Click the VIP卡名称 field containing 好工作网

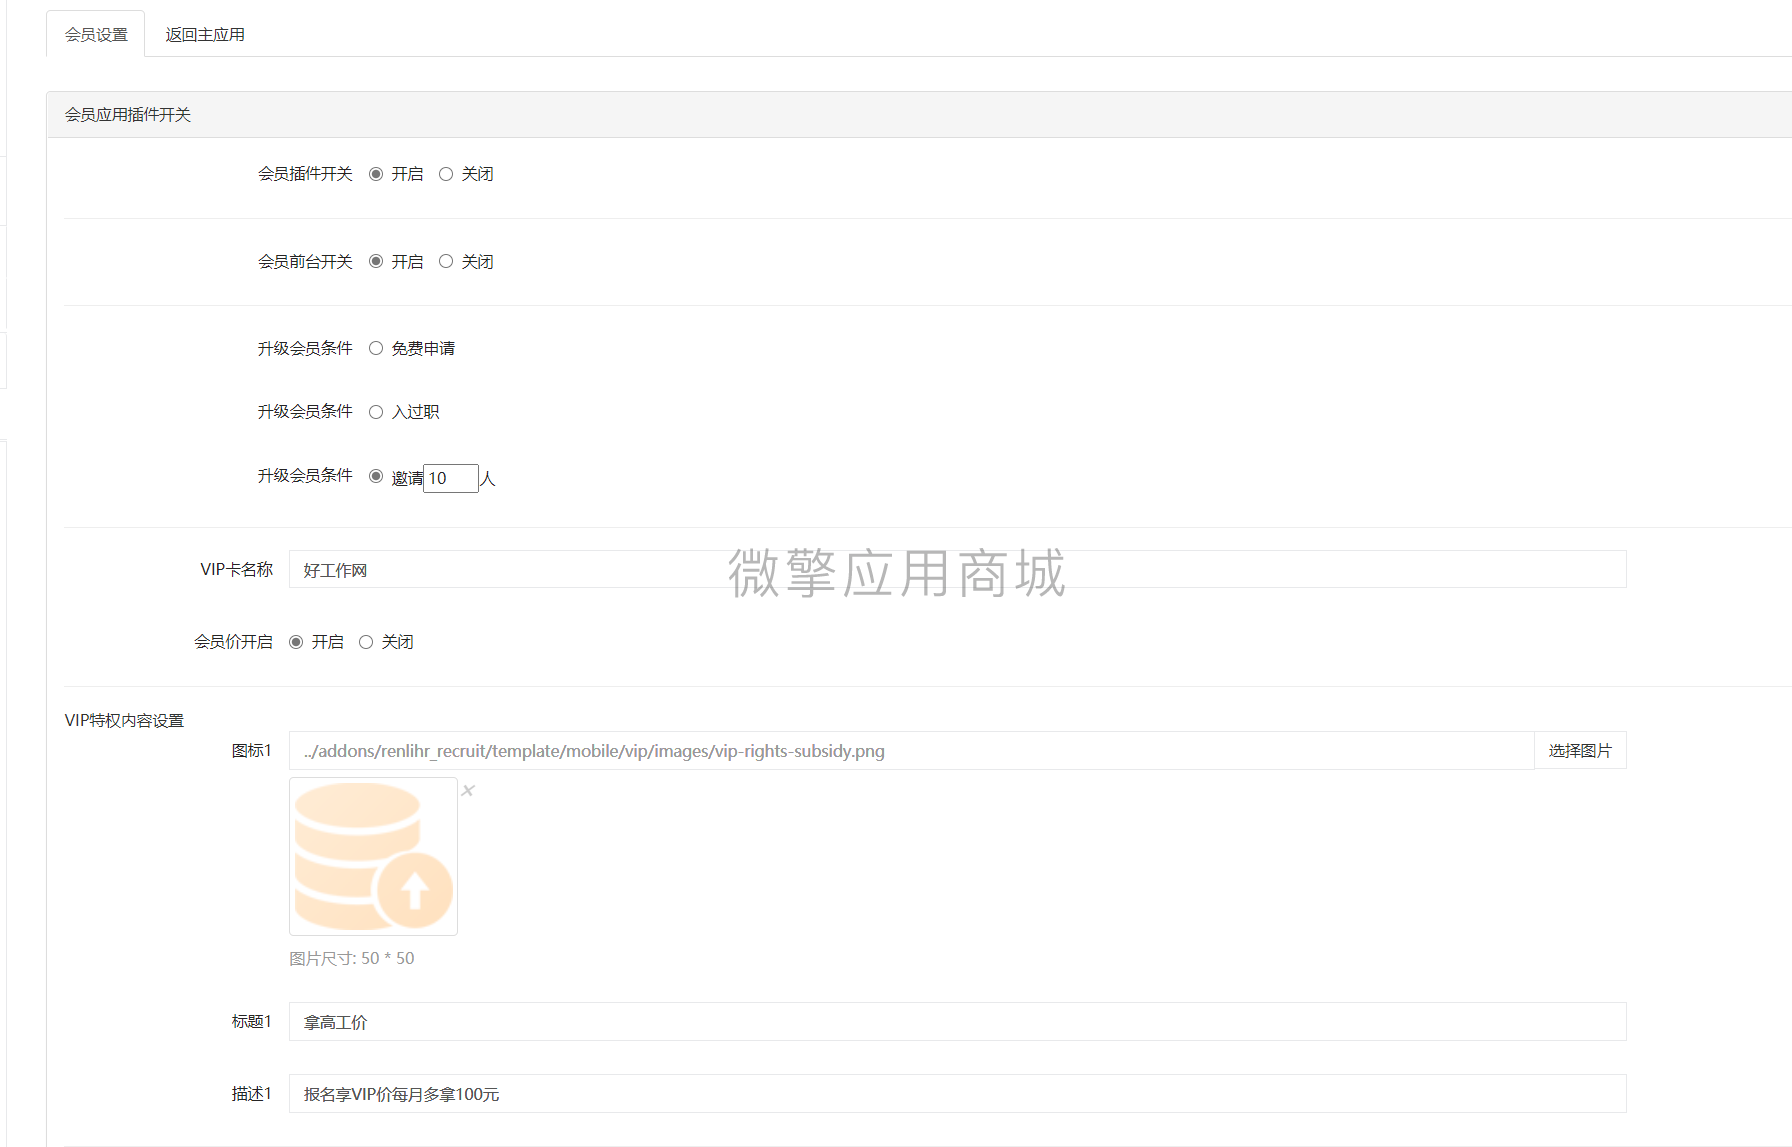[957, 569]
